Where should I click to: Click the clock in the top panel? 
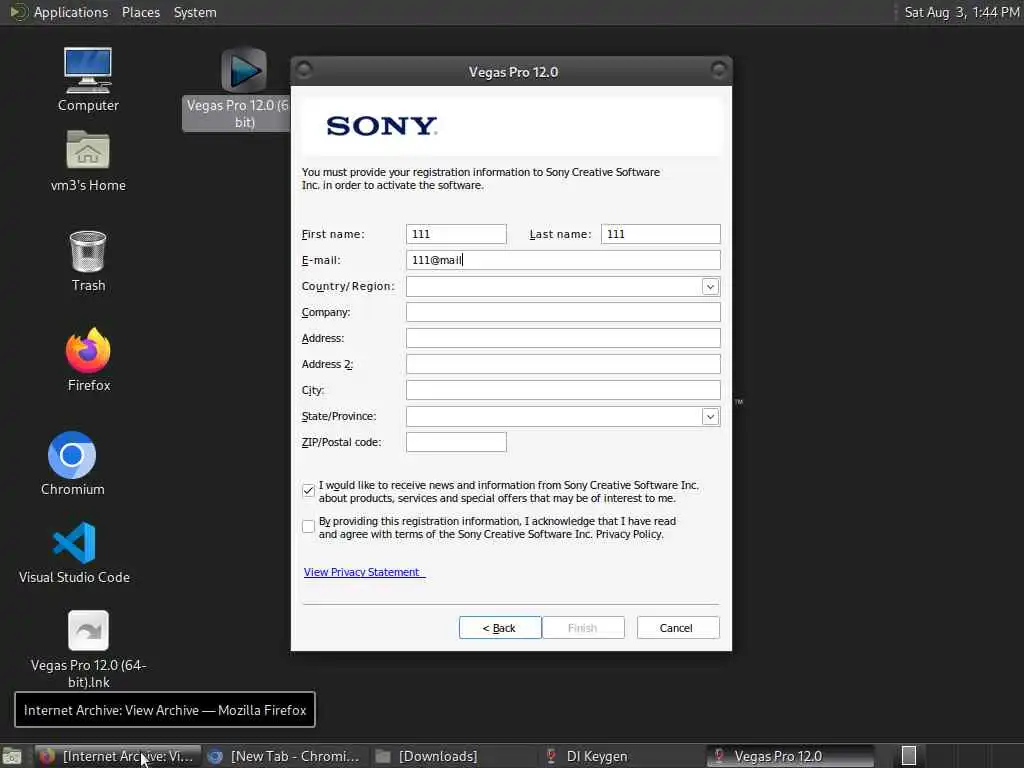961,12
